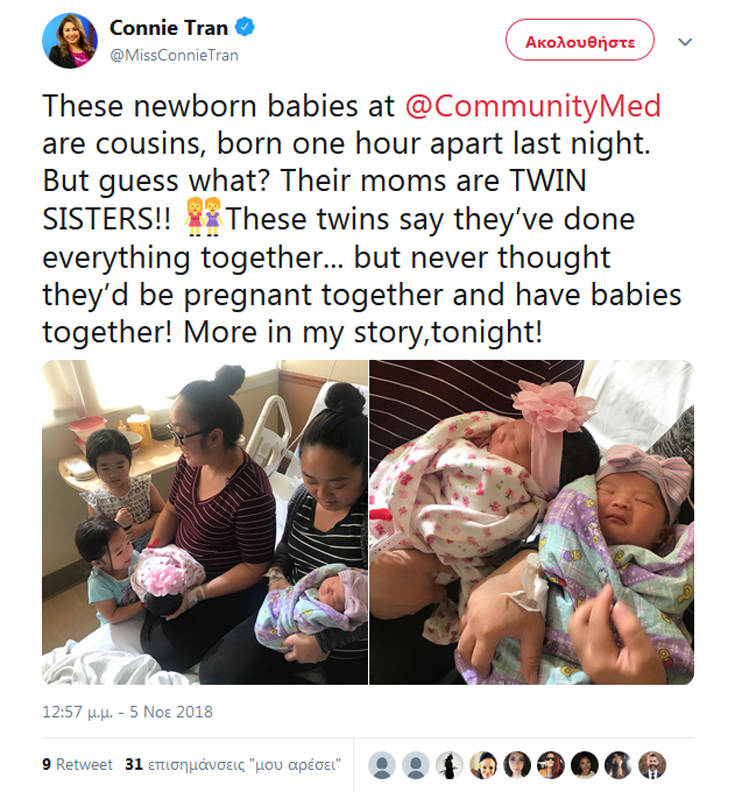The height and width of the screenshot is (792, 735).
Task: Open the sunglasses red-hair liker avatar
Action: coord(551,765)
